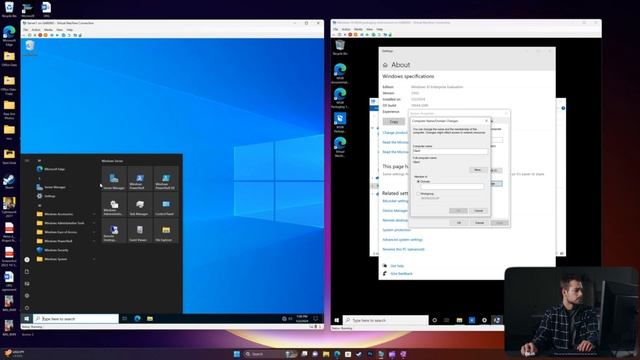Click Computer name text field
Image resolution: width=640 pixels, height=360 pixels.
tap(450, 151)
